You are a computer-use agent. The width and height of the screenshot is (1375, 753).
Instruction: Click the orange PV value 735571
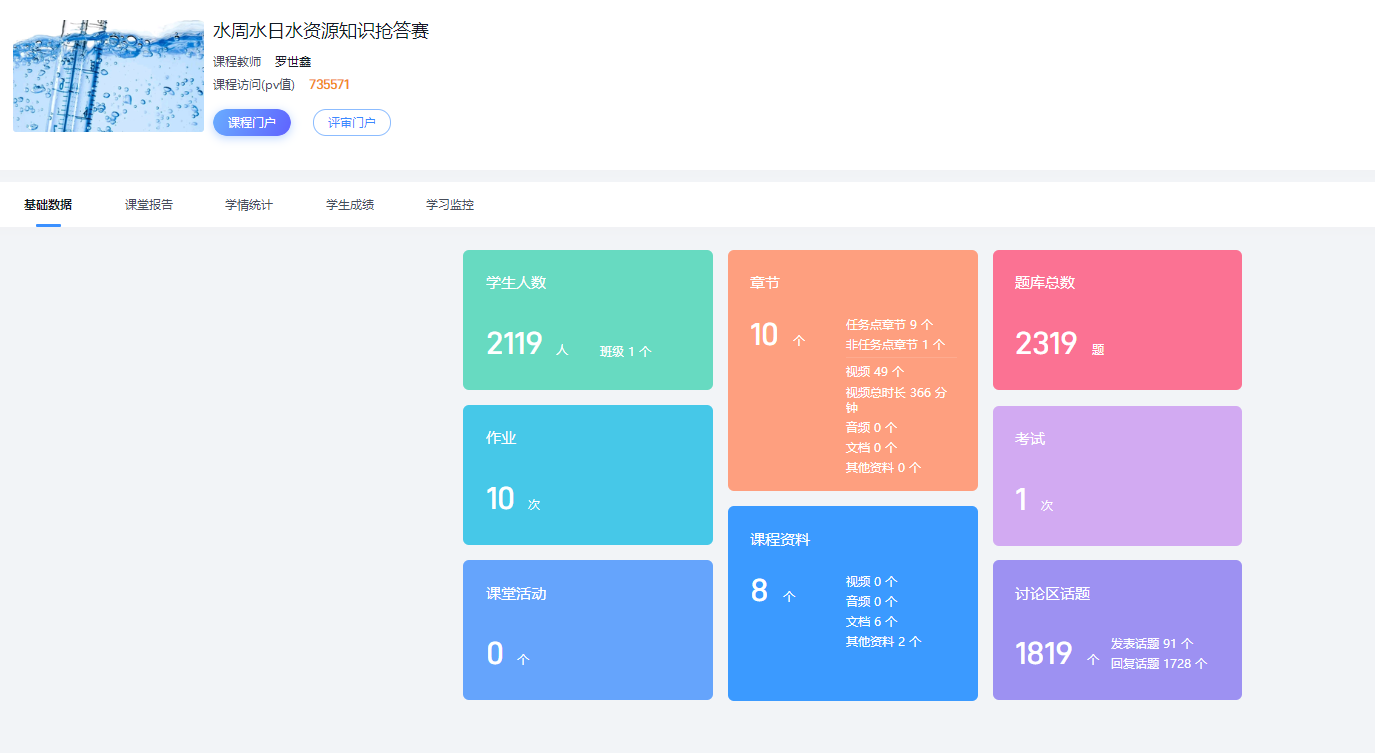pyautogui.click(x=329, y=85)
